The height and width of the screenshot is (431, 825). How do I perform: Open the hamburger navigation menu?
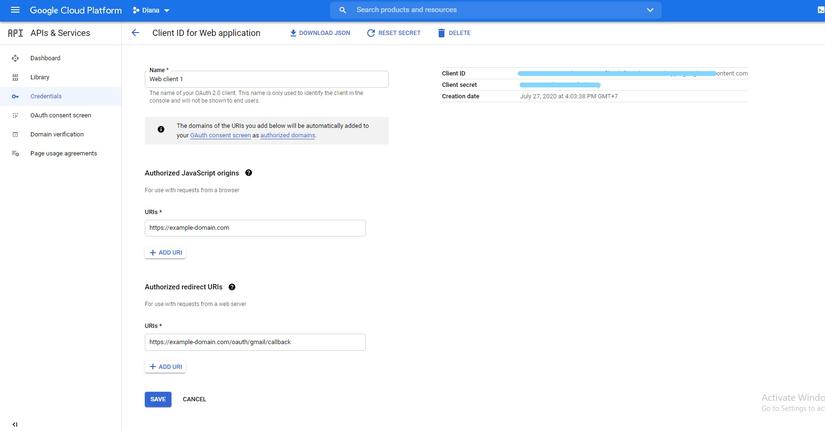(15, 10)
